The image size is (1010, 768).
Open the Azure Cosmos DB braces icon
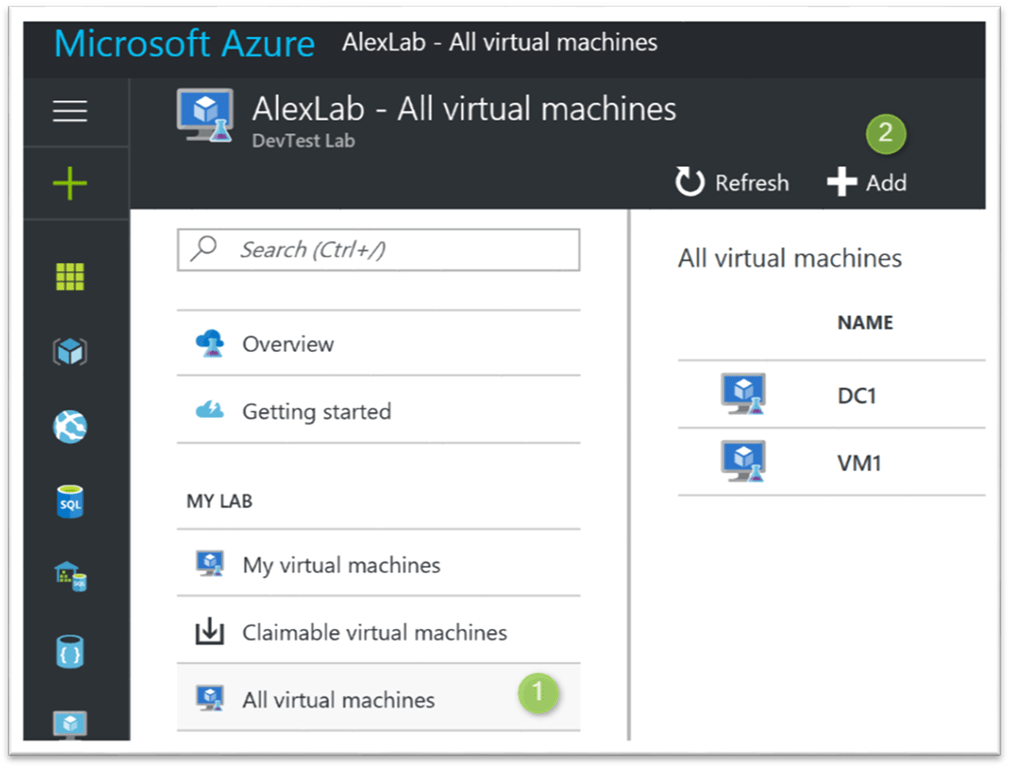(x=70, y=652)
